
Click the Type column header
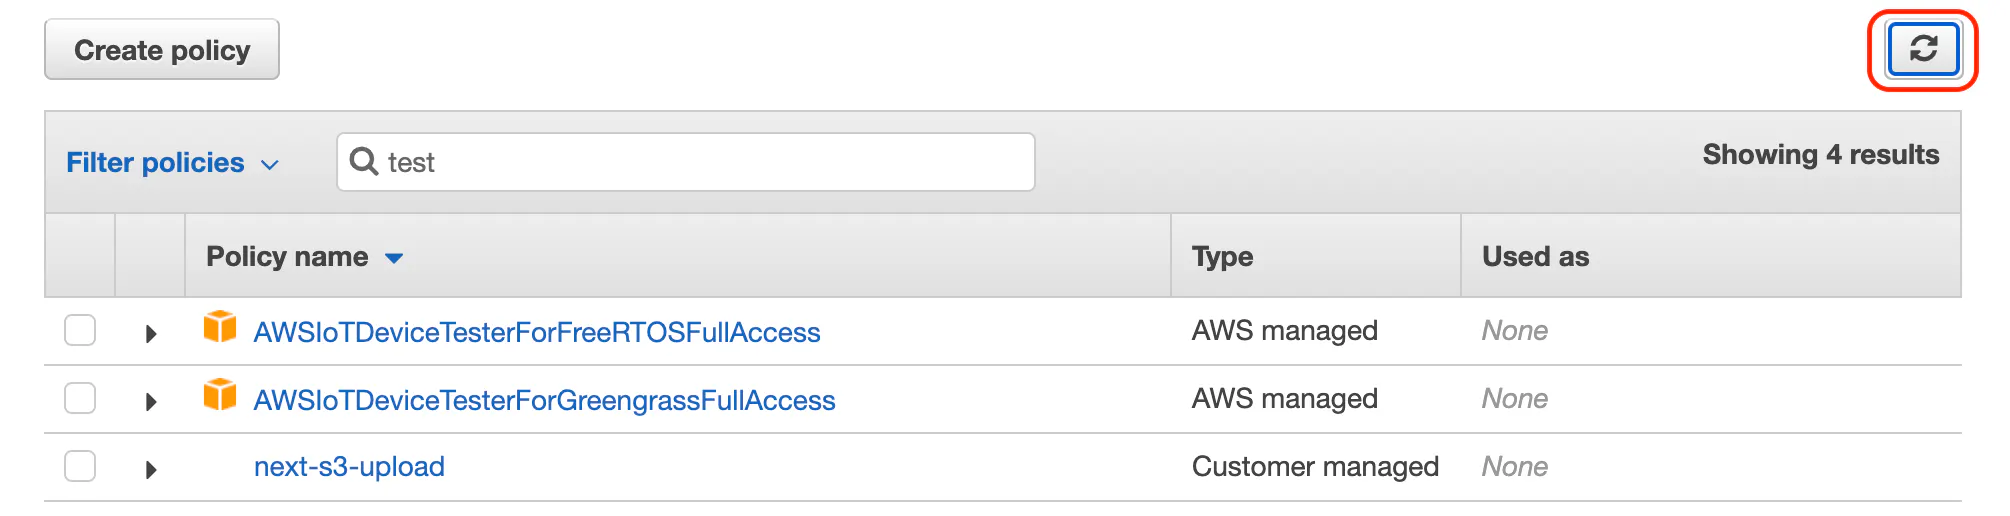[1222, 257]
